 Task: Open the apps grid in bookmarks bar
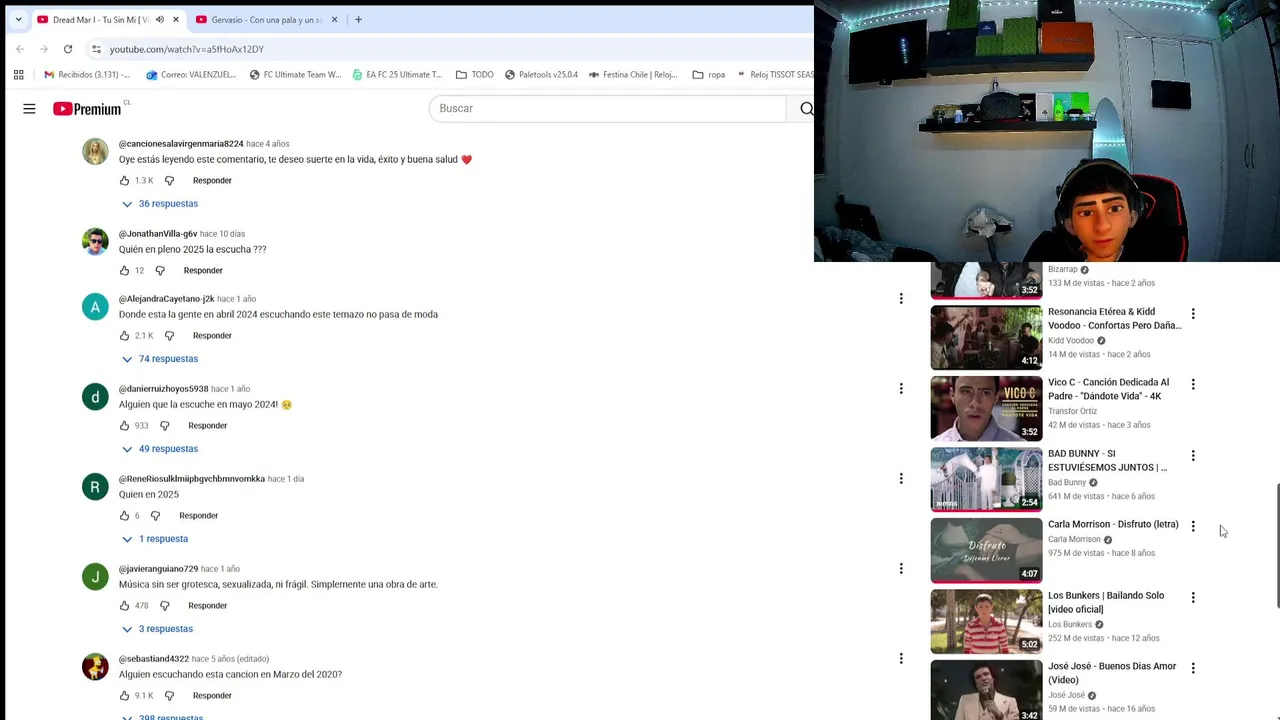[18, 74]
